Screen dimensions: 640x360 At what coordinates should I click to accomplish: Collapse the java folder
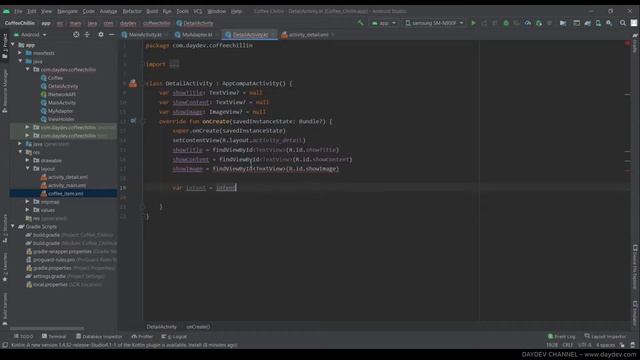coord(20,61)
